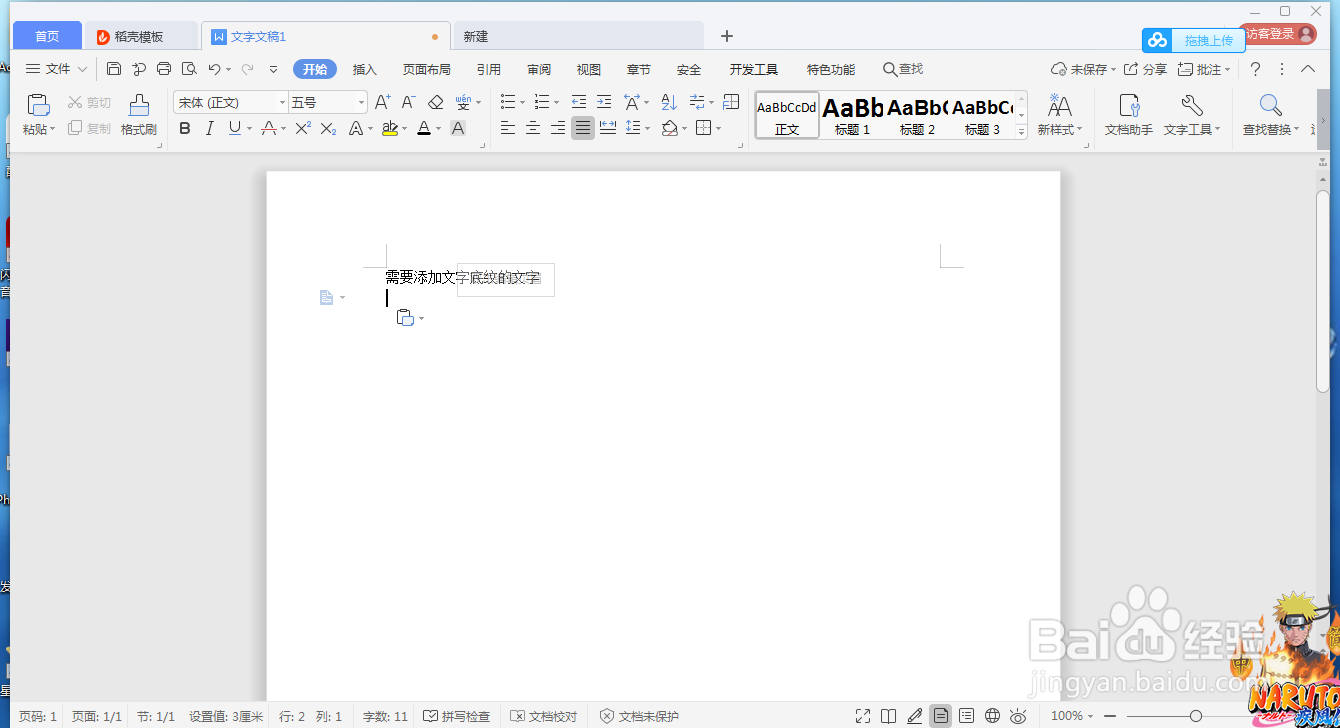Toggle italic formatting
1340x728 pixels.
pos(208,128)
